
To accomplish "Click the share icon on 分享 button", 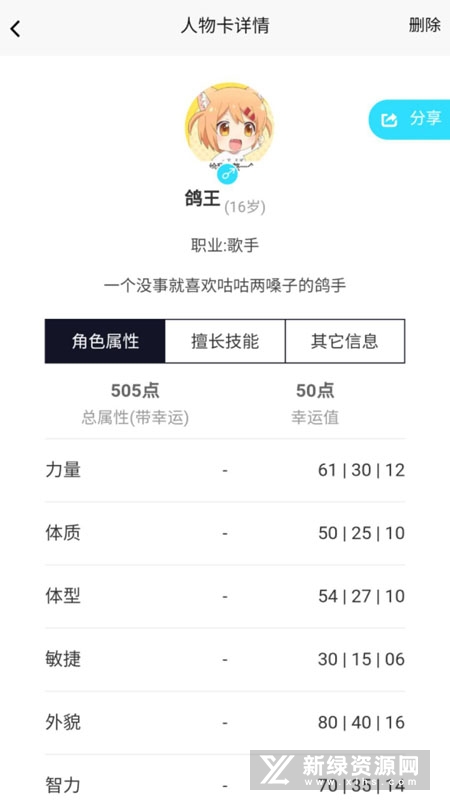I will pos(389,119).
